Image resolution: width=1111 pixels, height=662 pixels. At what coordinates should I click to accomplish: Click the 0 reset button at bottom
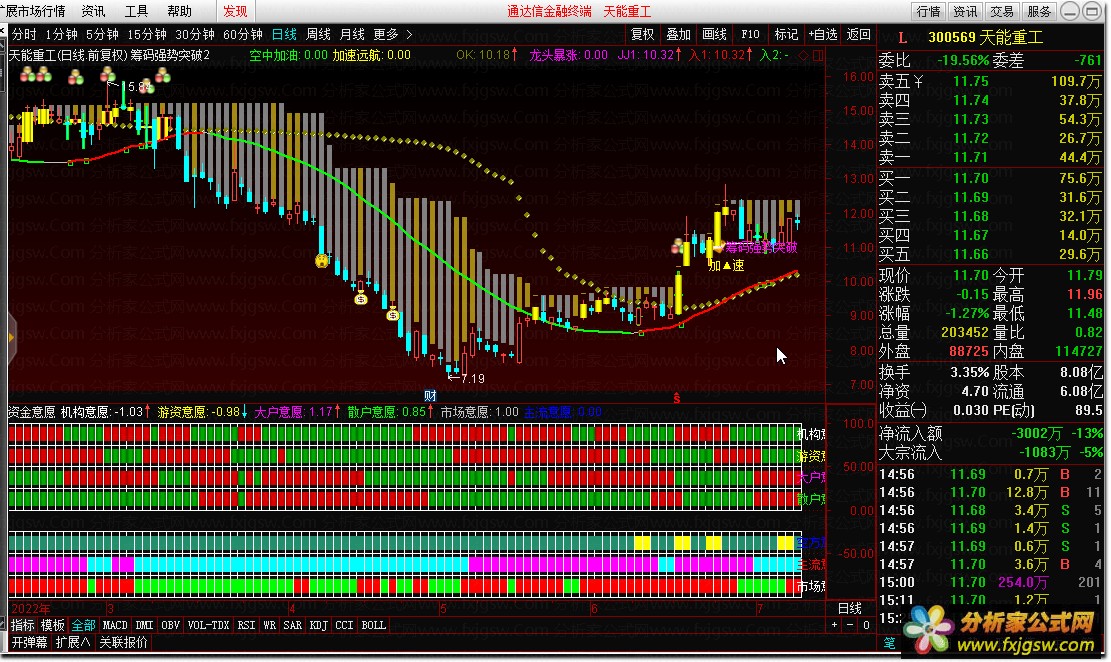pyautogui.click(x=866, y=625)
